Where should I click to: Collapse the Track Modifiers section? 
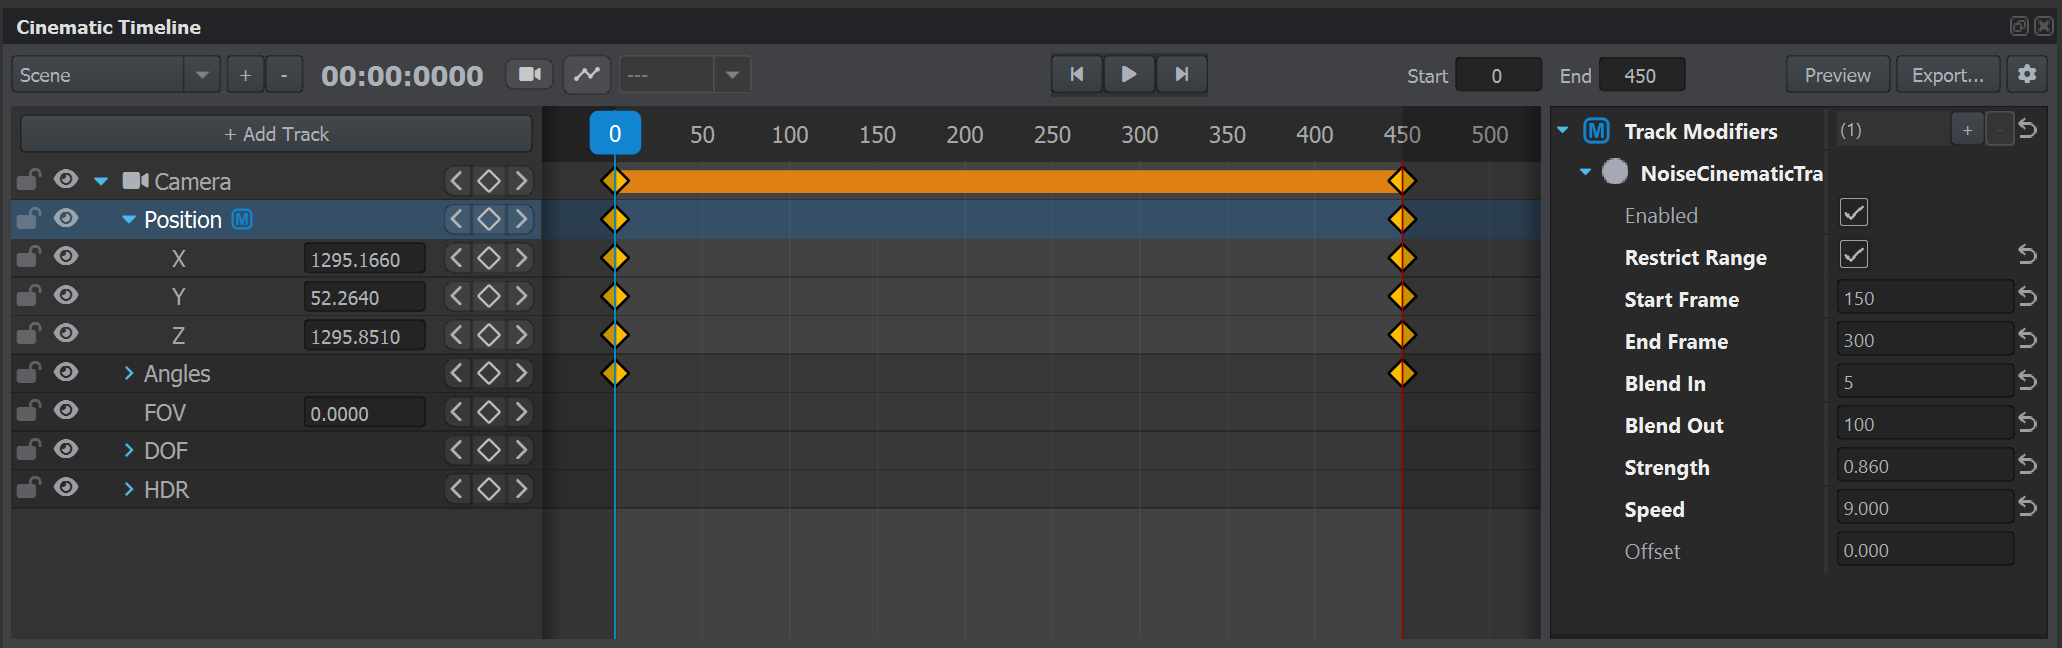1563,131
